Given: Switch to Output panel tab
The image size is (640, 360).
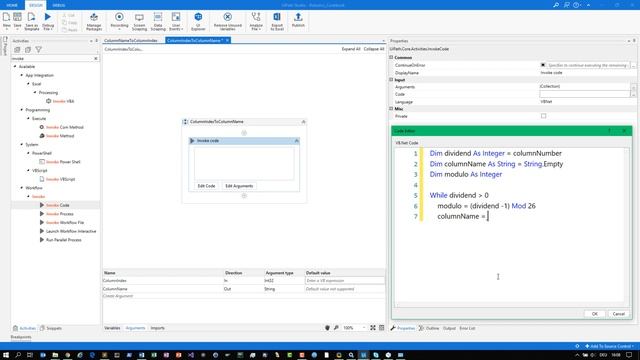Looking at the screenshot, I should coord(449,328).
